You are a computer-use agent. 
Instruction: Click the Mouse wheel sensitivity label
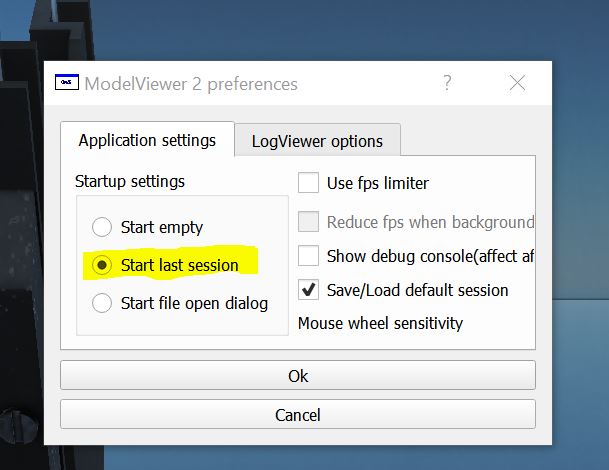(x=380, y=323)
